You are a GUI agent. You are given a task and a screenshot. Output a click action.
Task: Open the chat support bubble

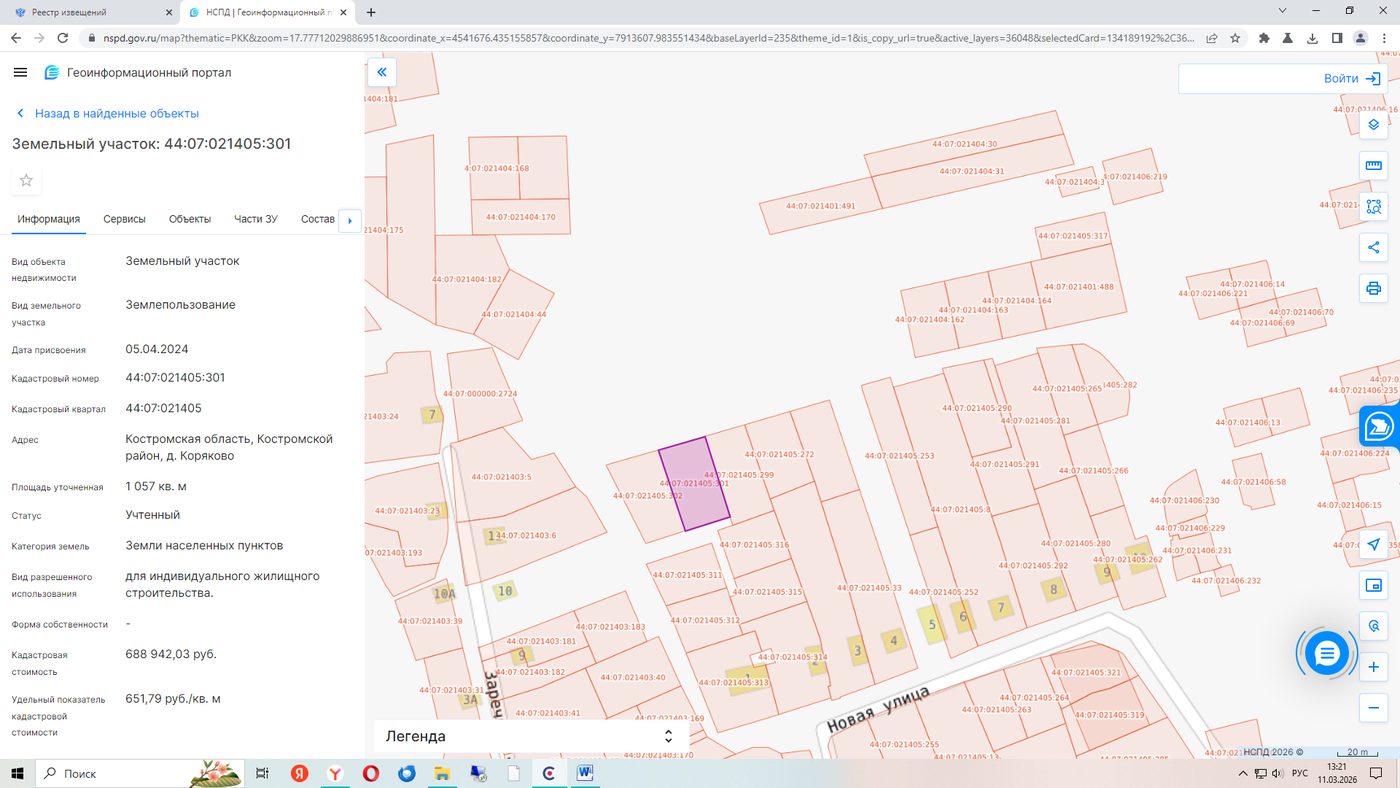[1327, 654]
